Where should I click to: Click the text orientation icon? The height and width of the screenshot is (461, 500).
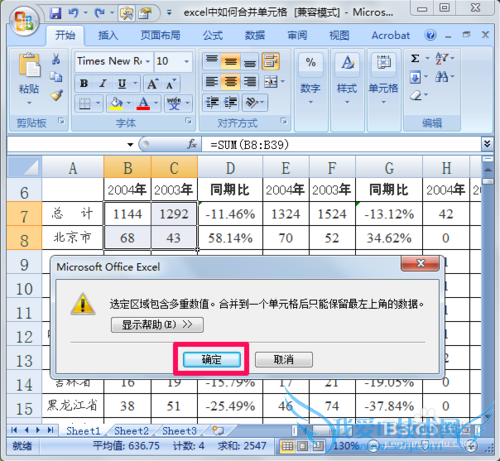[x=252, y=102]
